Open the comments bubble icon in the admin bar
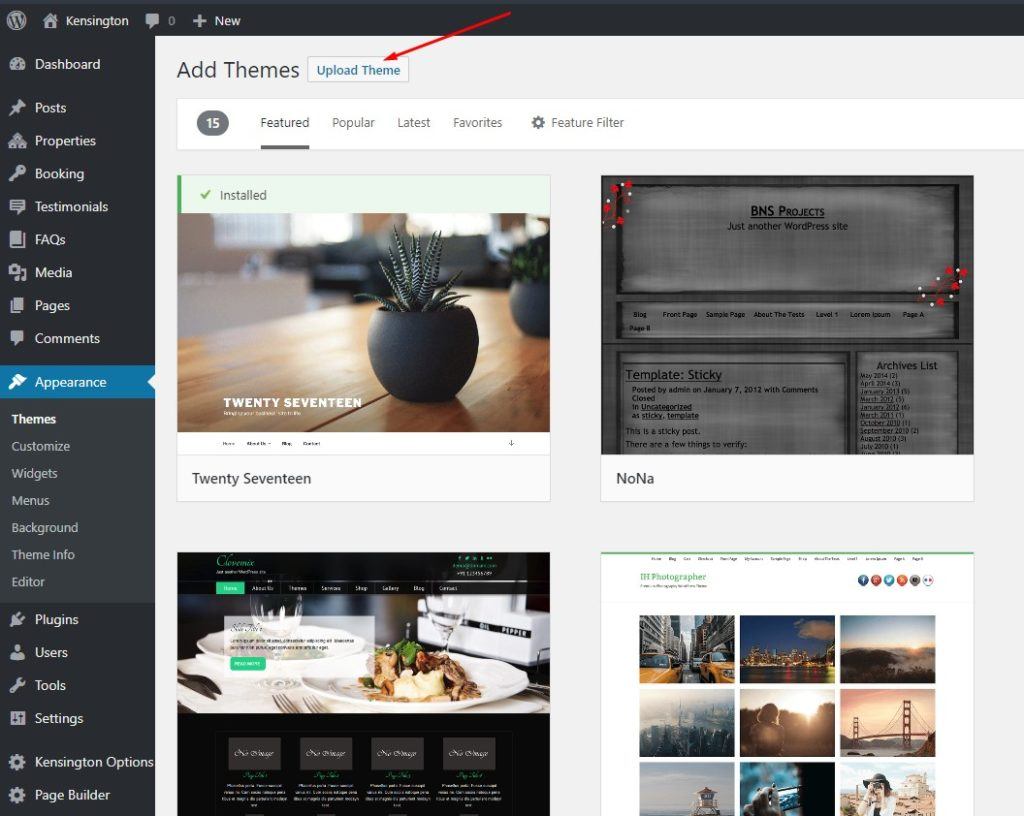Image resolution: width=1024 pixels, height=816 pixels. pos(152,21)
